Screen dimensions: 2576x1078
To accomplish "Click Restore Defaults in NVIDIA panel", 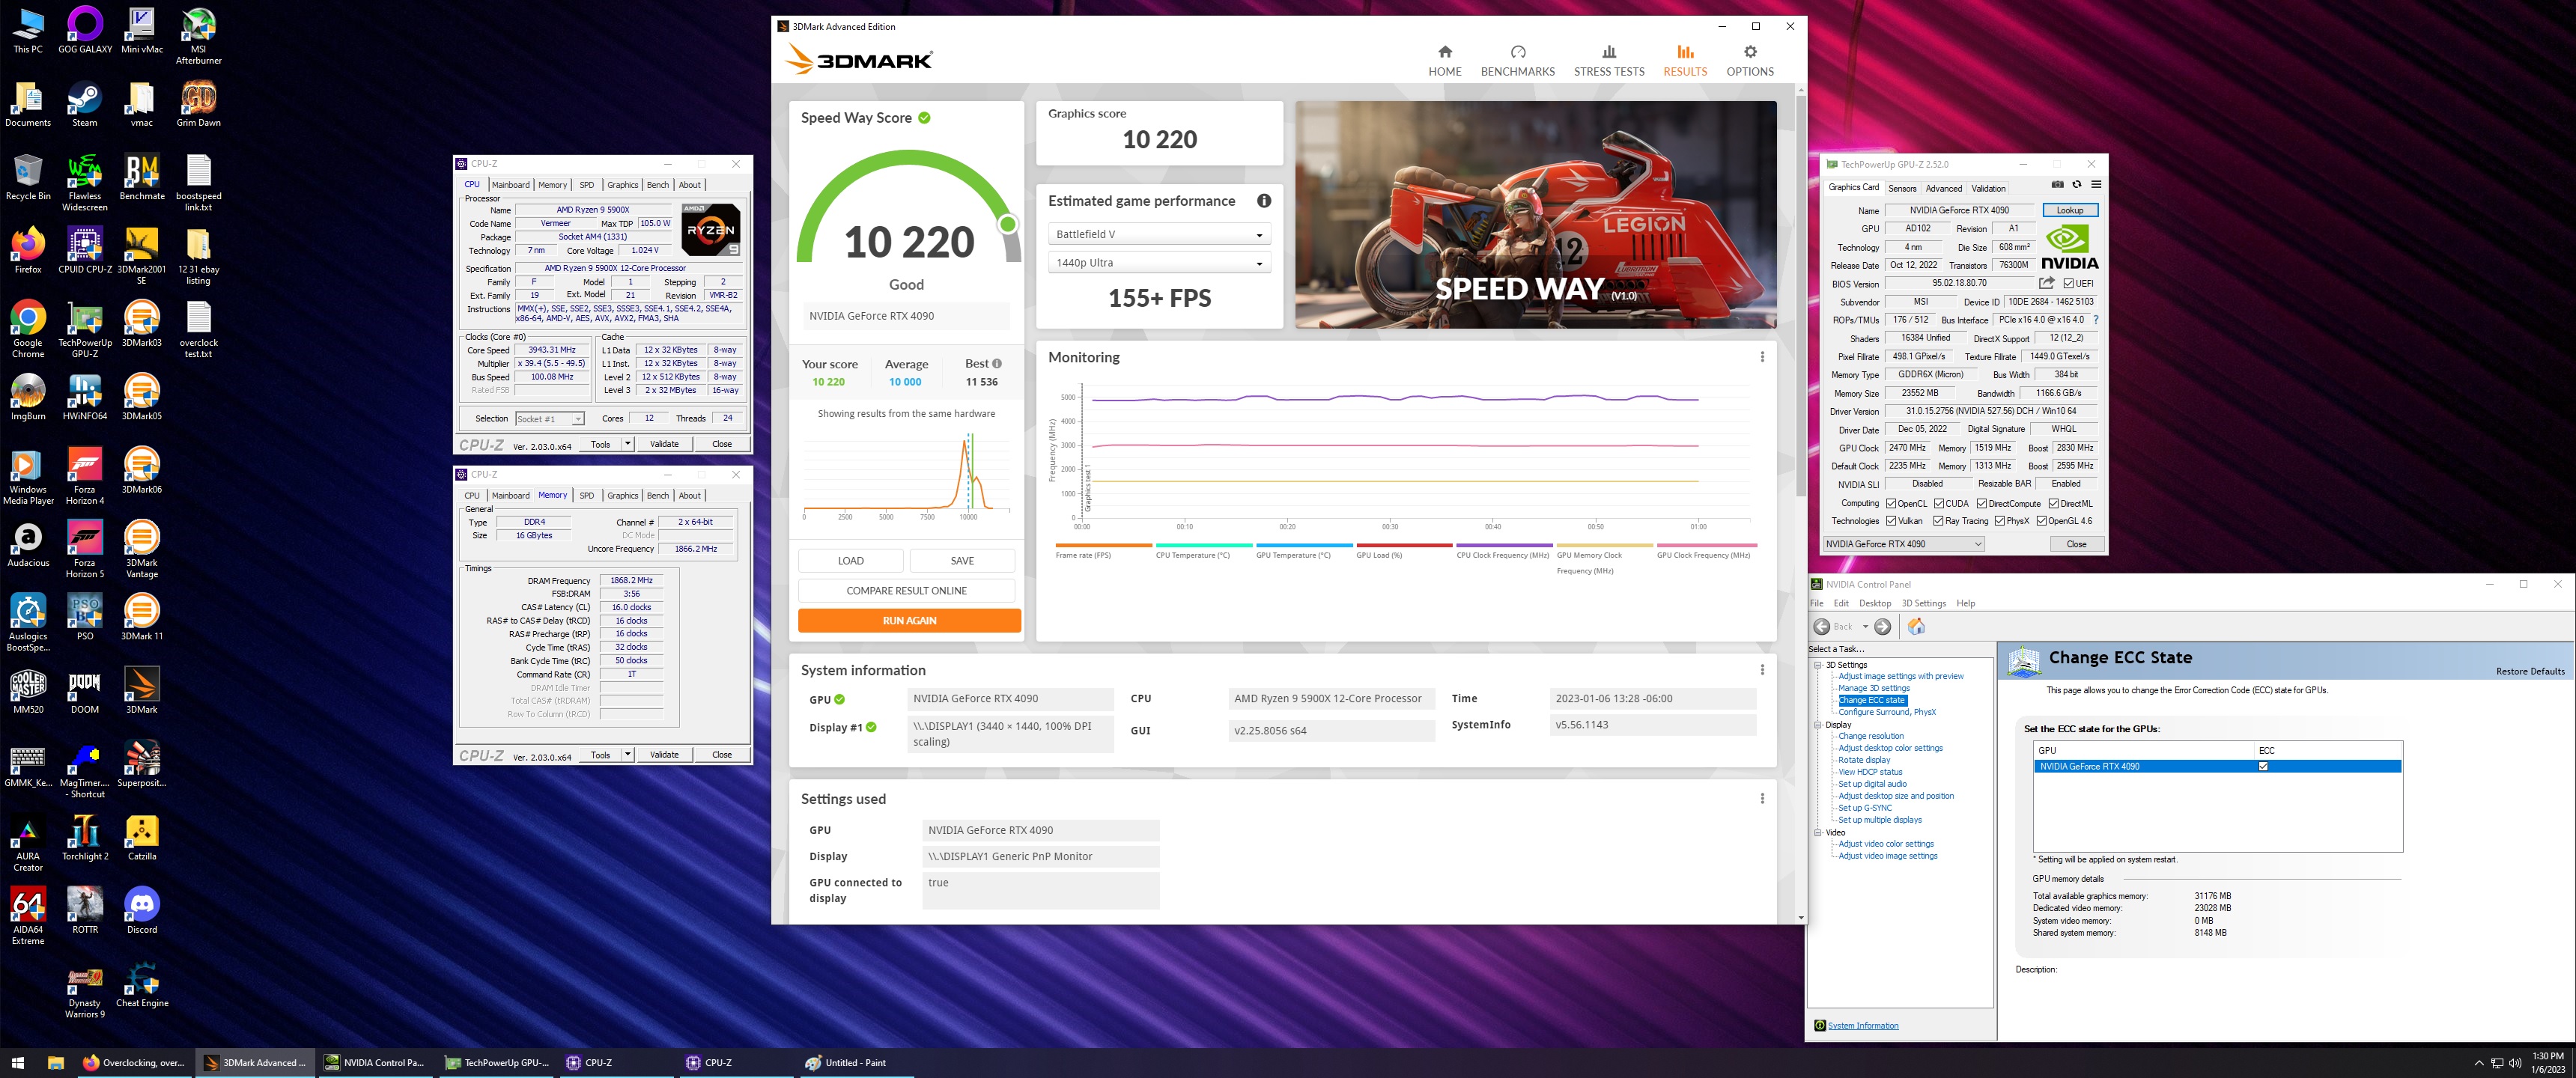I will 2529,671.
